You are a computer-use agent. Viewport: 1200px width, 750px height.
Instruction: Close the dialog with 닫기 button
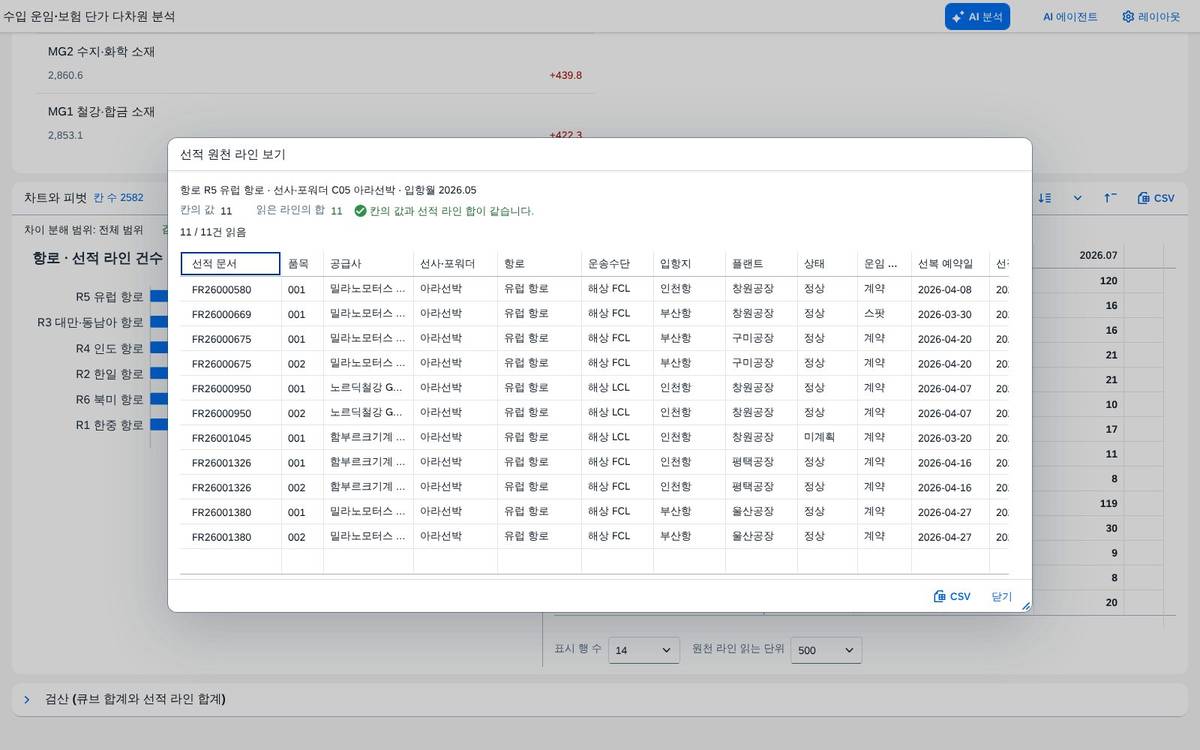1002,596
